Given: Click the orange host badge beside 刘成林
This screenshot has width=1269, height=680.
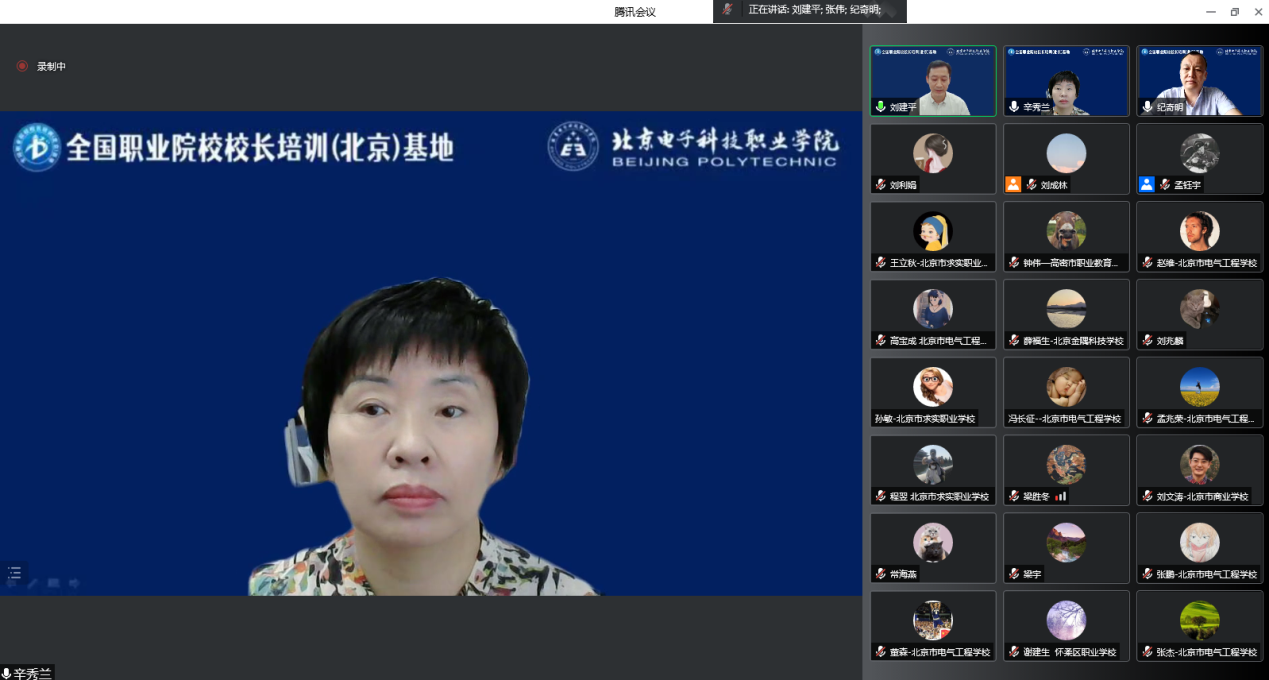Looking at the screenshot, I should pos(1013,184).
